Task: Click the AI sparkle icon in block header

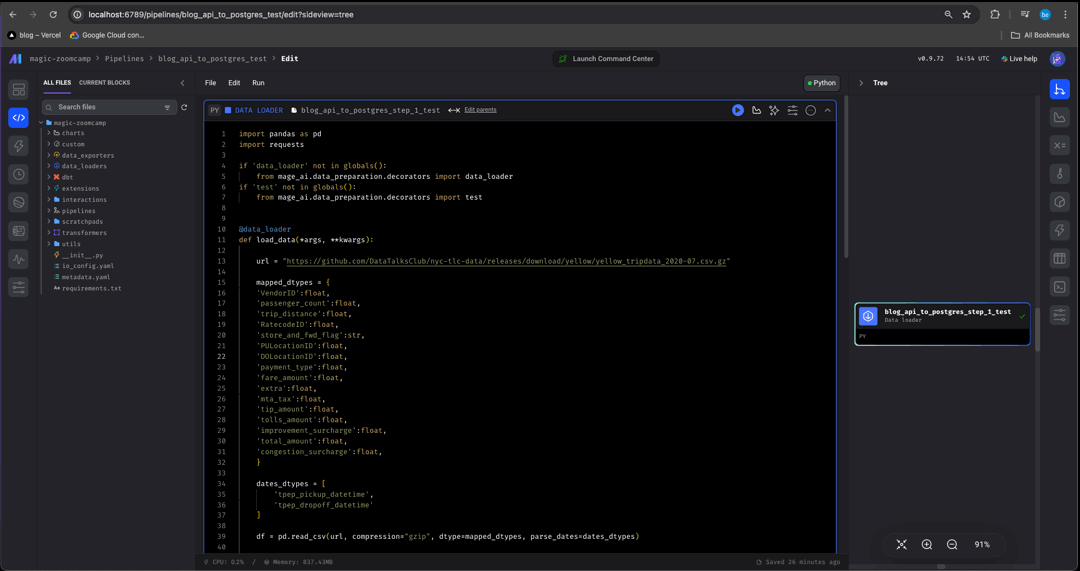Action: click(x=774, y=110)
